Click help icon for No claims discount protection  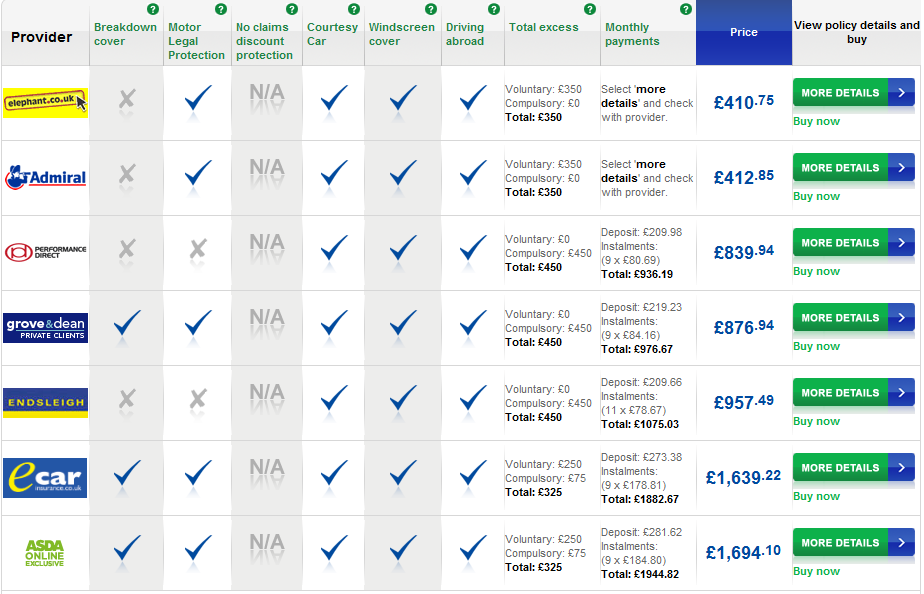(292, 9)
